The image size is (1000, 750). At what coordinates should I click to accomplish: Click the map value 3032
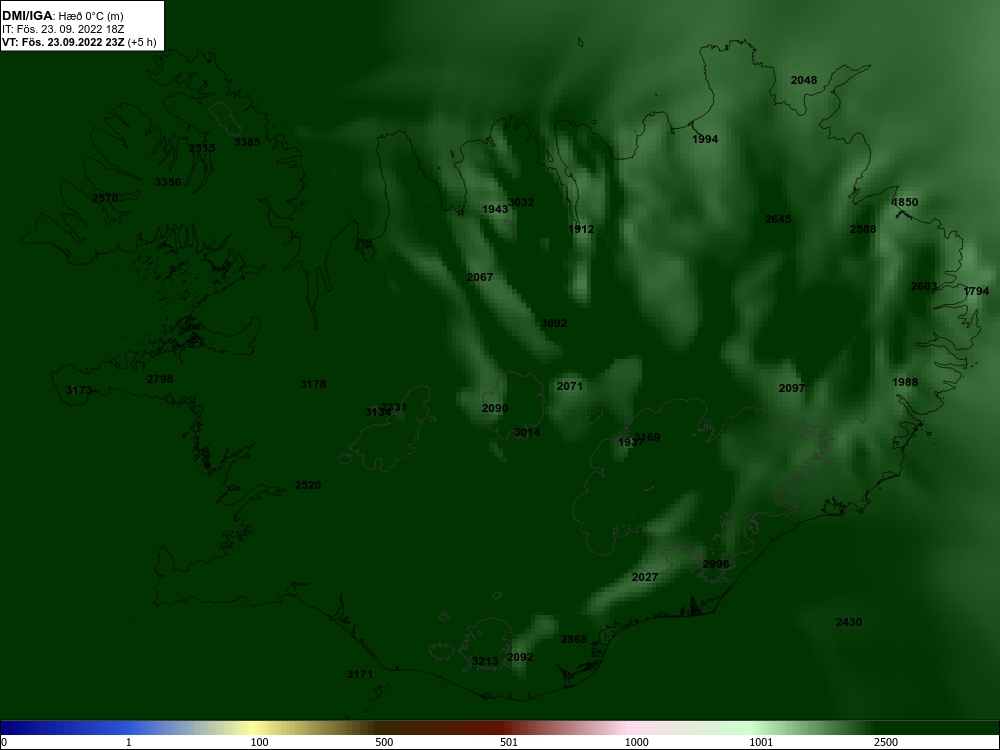(521, 202)
